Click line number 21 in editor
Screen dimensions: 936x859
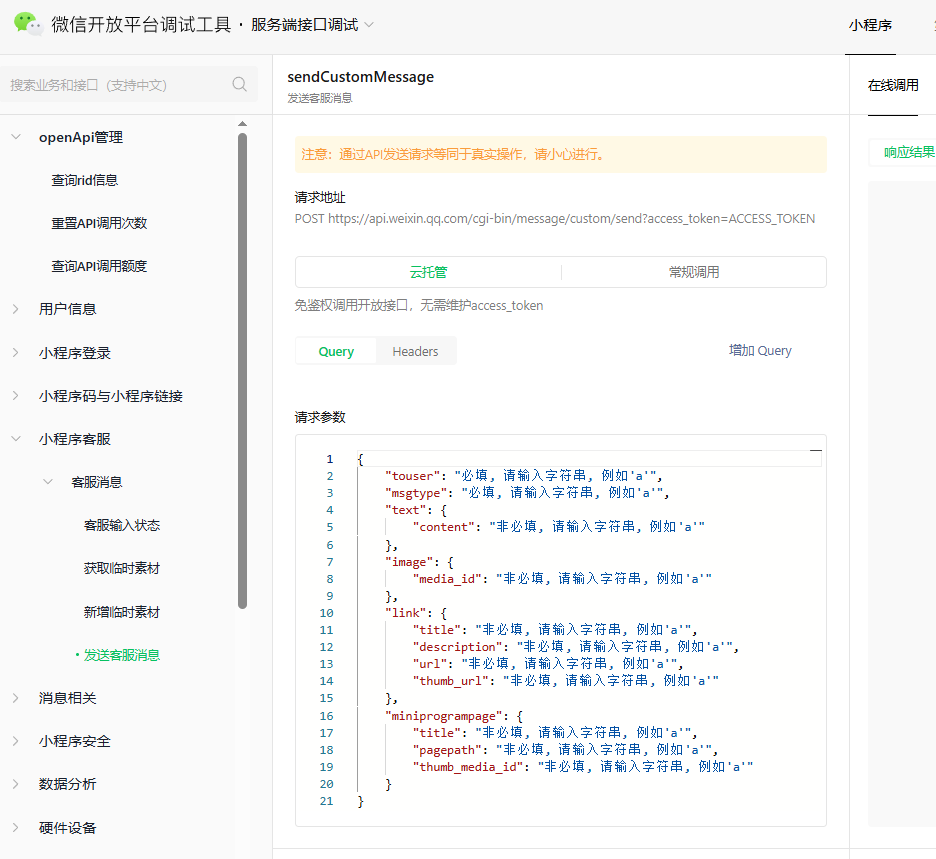point(327,801)
